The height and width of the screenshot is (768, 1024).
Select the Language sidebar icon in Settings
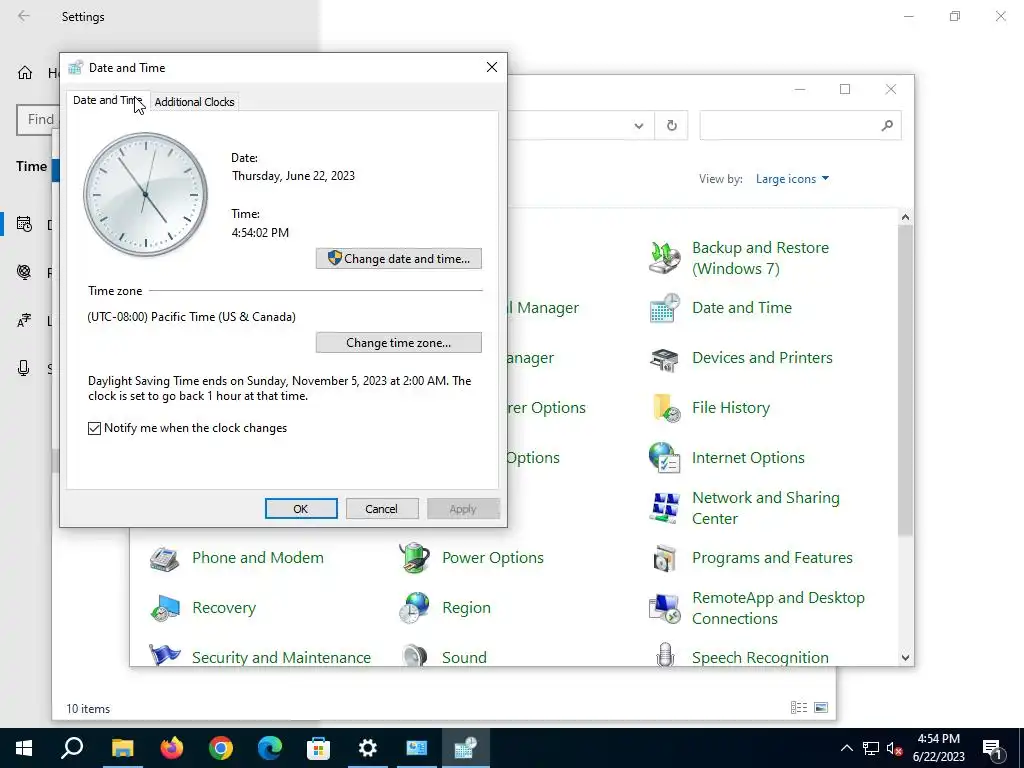tap(24, 321)
